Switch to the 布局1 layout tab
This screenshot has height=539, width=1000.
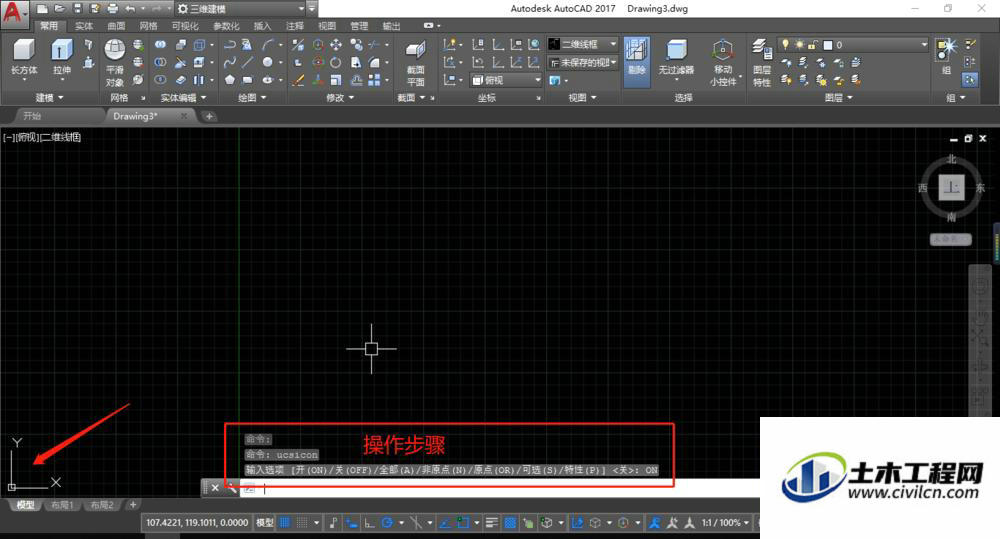(62, 505)
